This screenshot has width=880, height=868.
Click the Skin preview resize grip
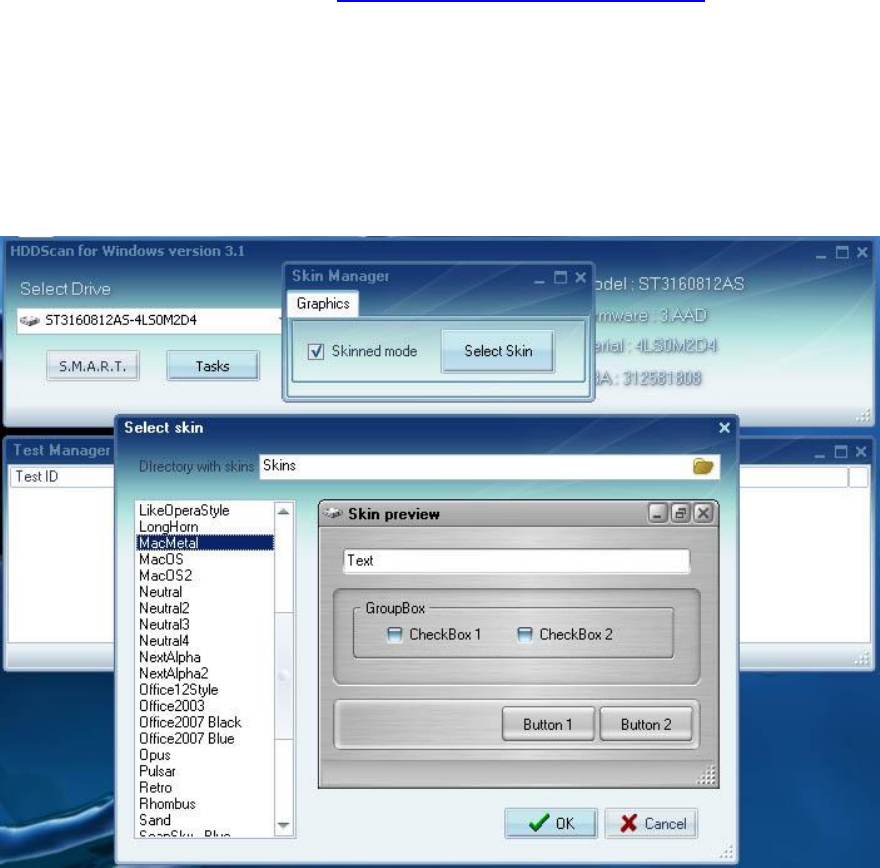coord(707,775)
